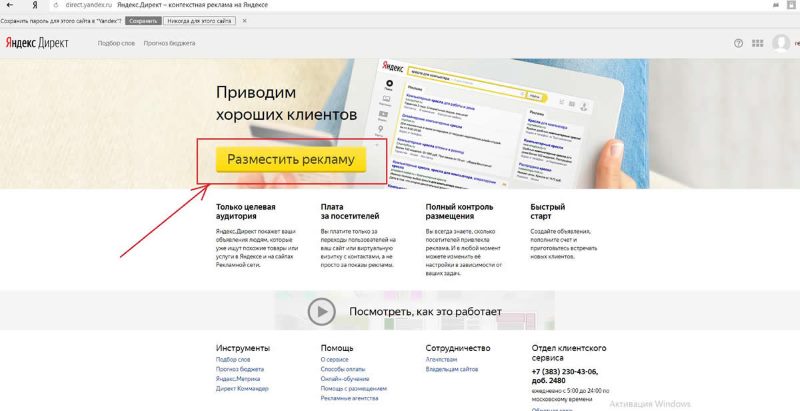
Task: Click the 'Только целевая аудитория' heading
Action: [245, 211]
